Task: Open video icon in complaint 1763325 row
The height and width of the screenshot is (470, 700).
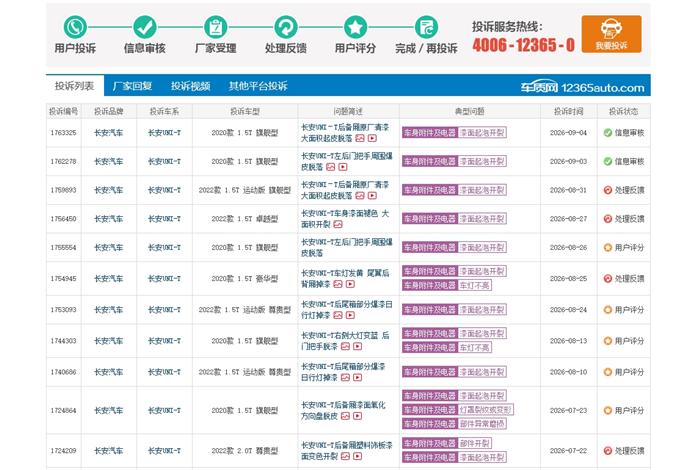Action: (372, 138)
